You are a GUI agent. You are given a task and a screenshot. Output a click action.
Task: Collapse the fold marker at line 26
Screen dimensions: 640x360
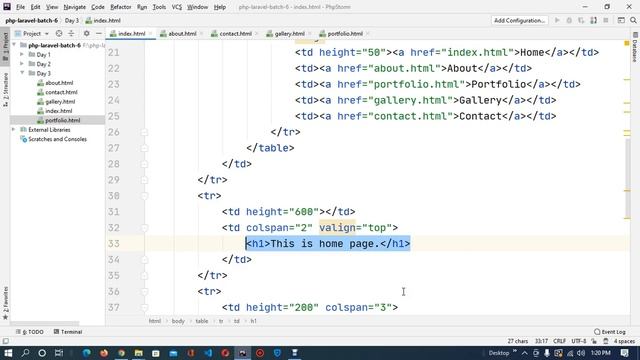144,132
